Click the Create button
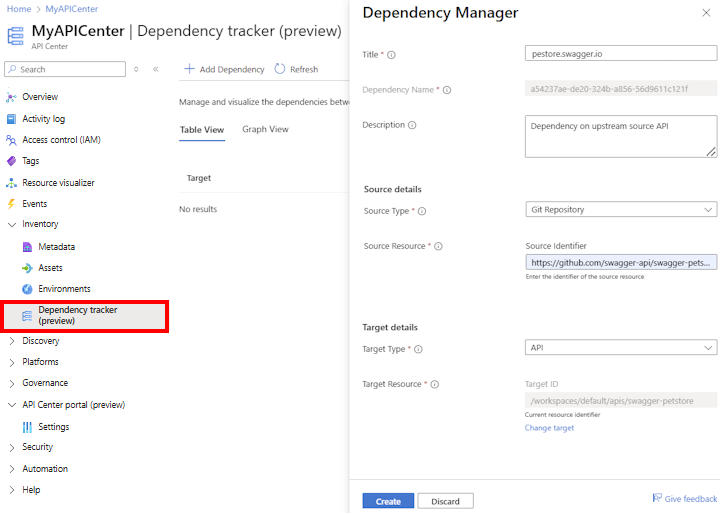 click(x=388, y=501)
